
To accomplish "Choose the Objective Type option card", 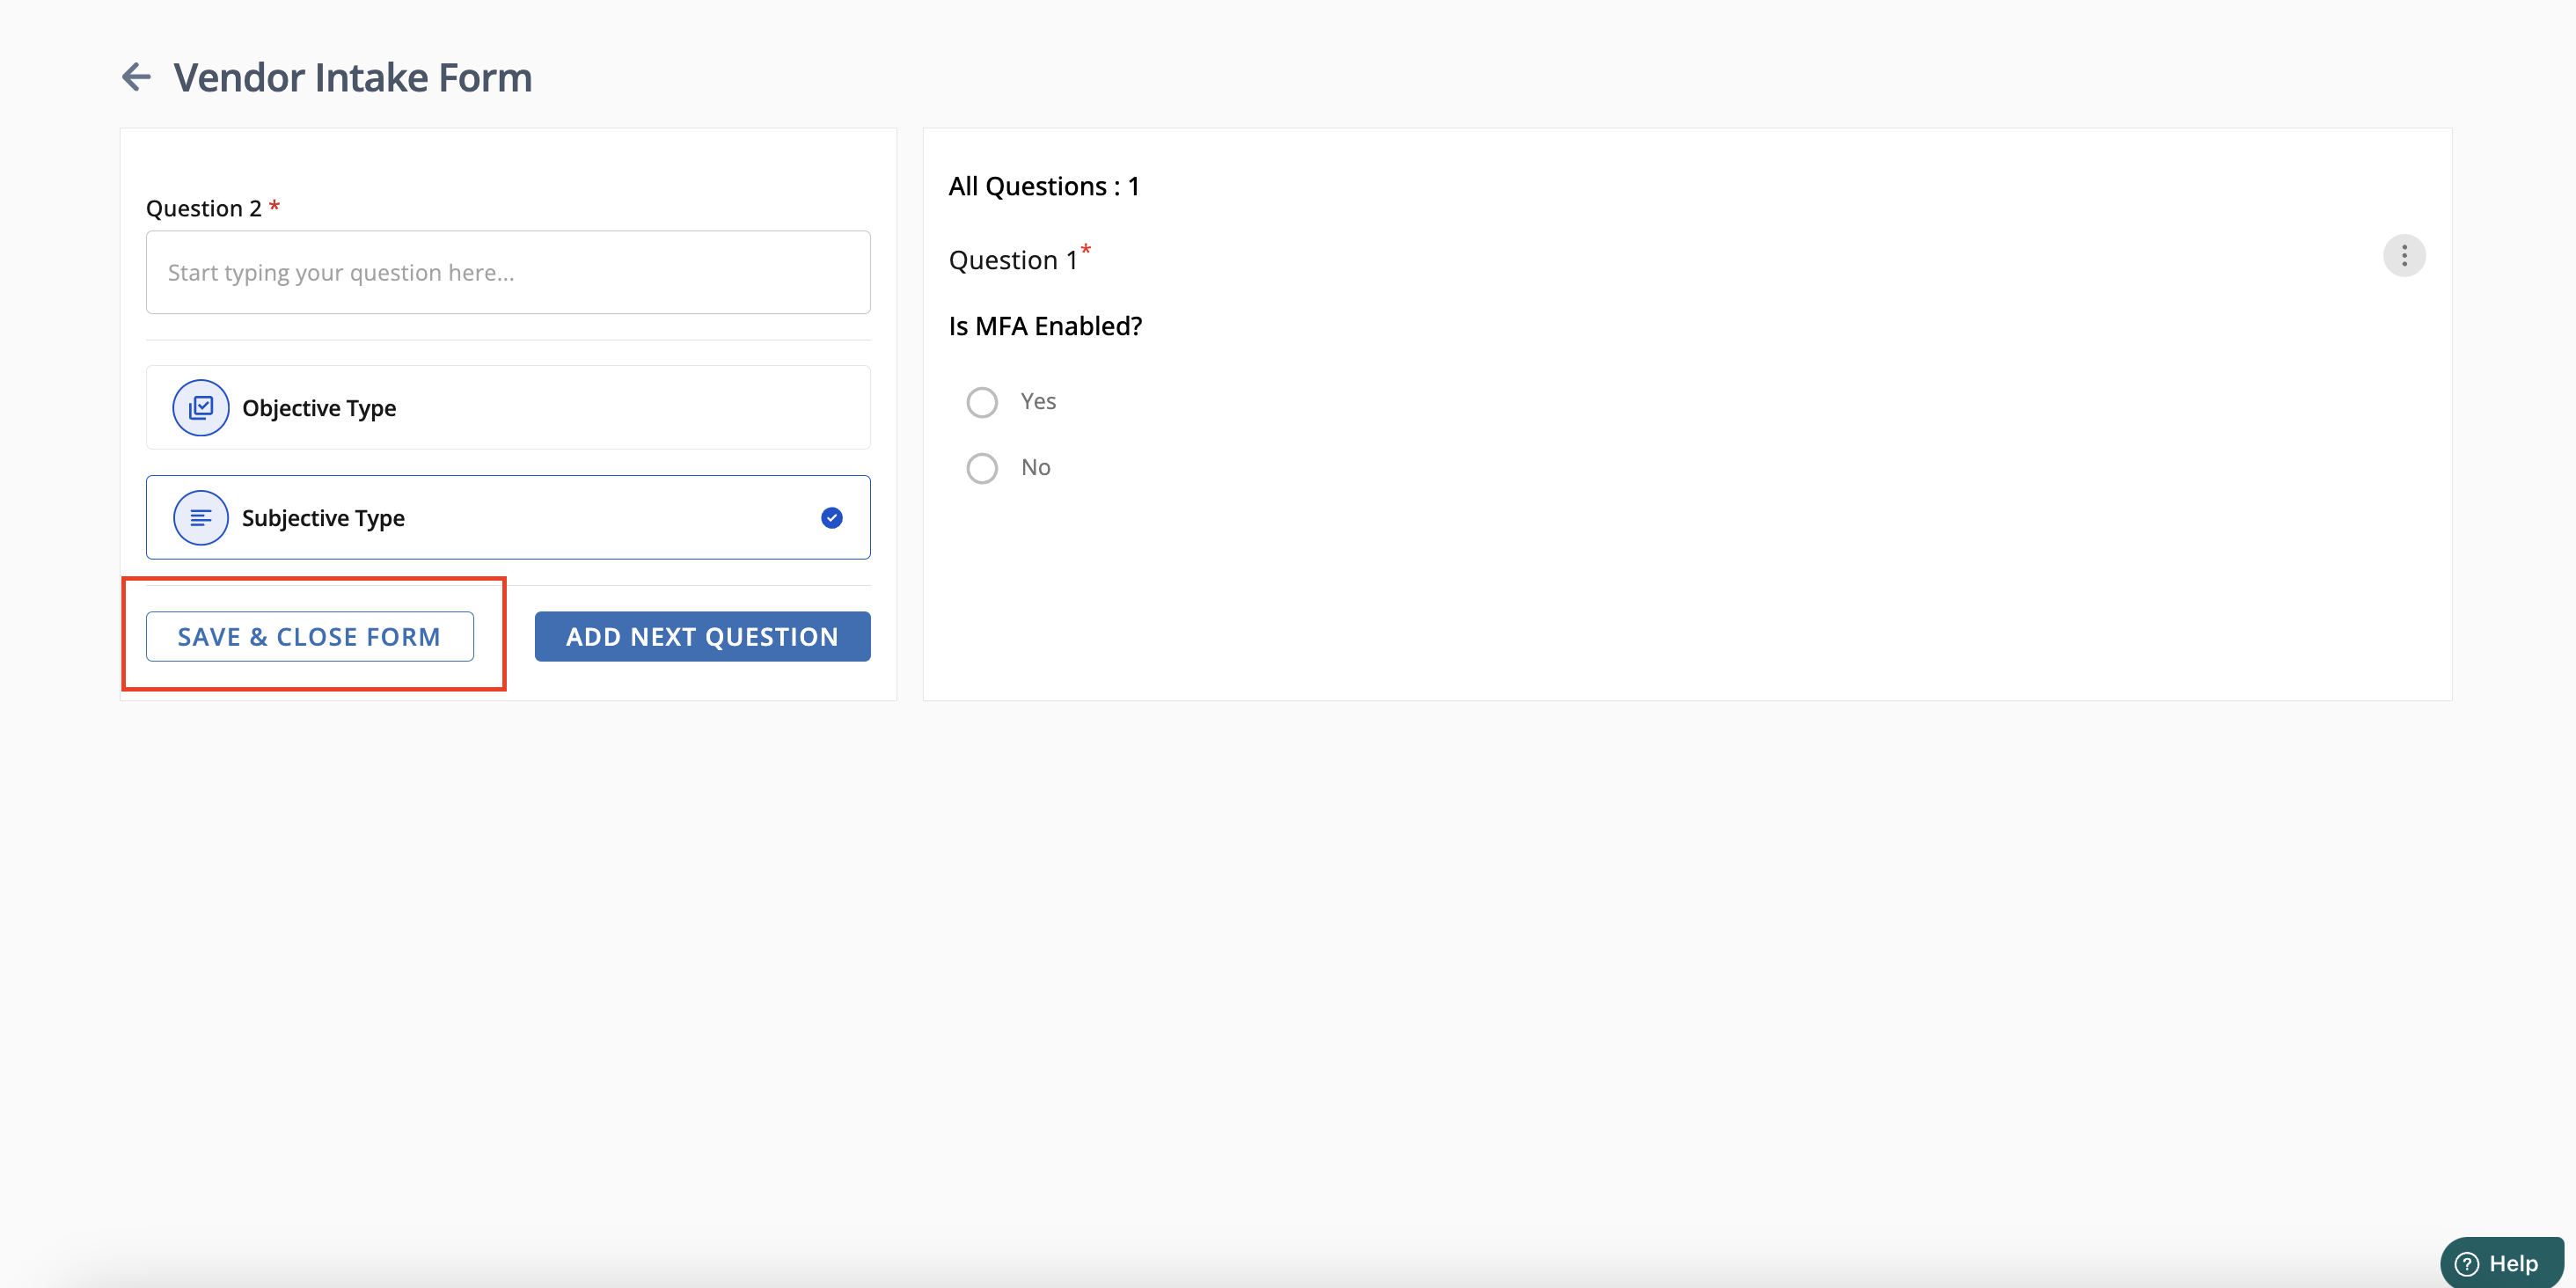I will point(508,408).
